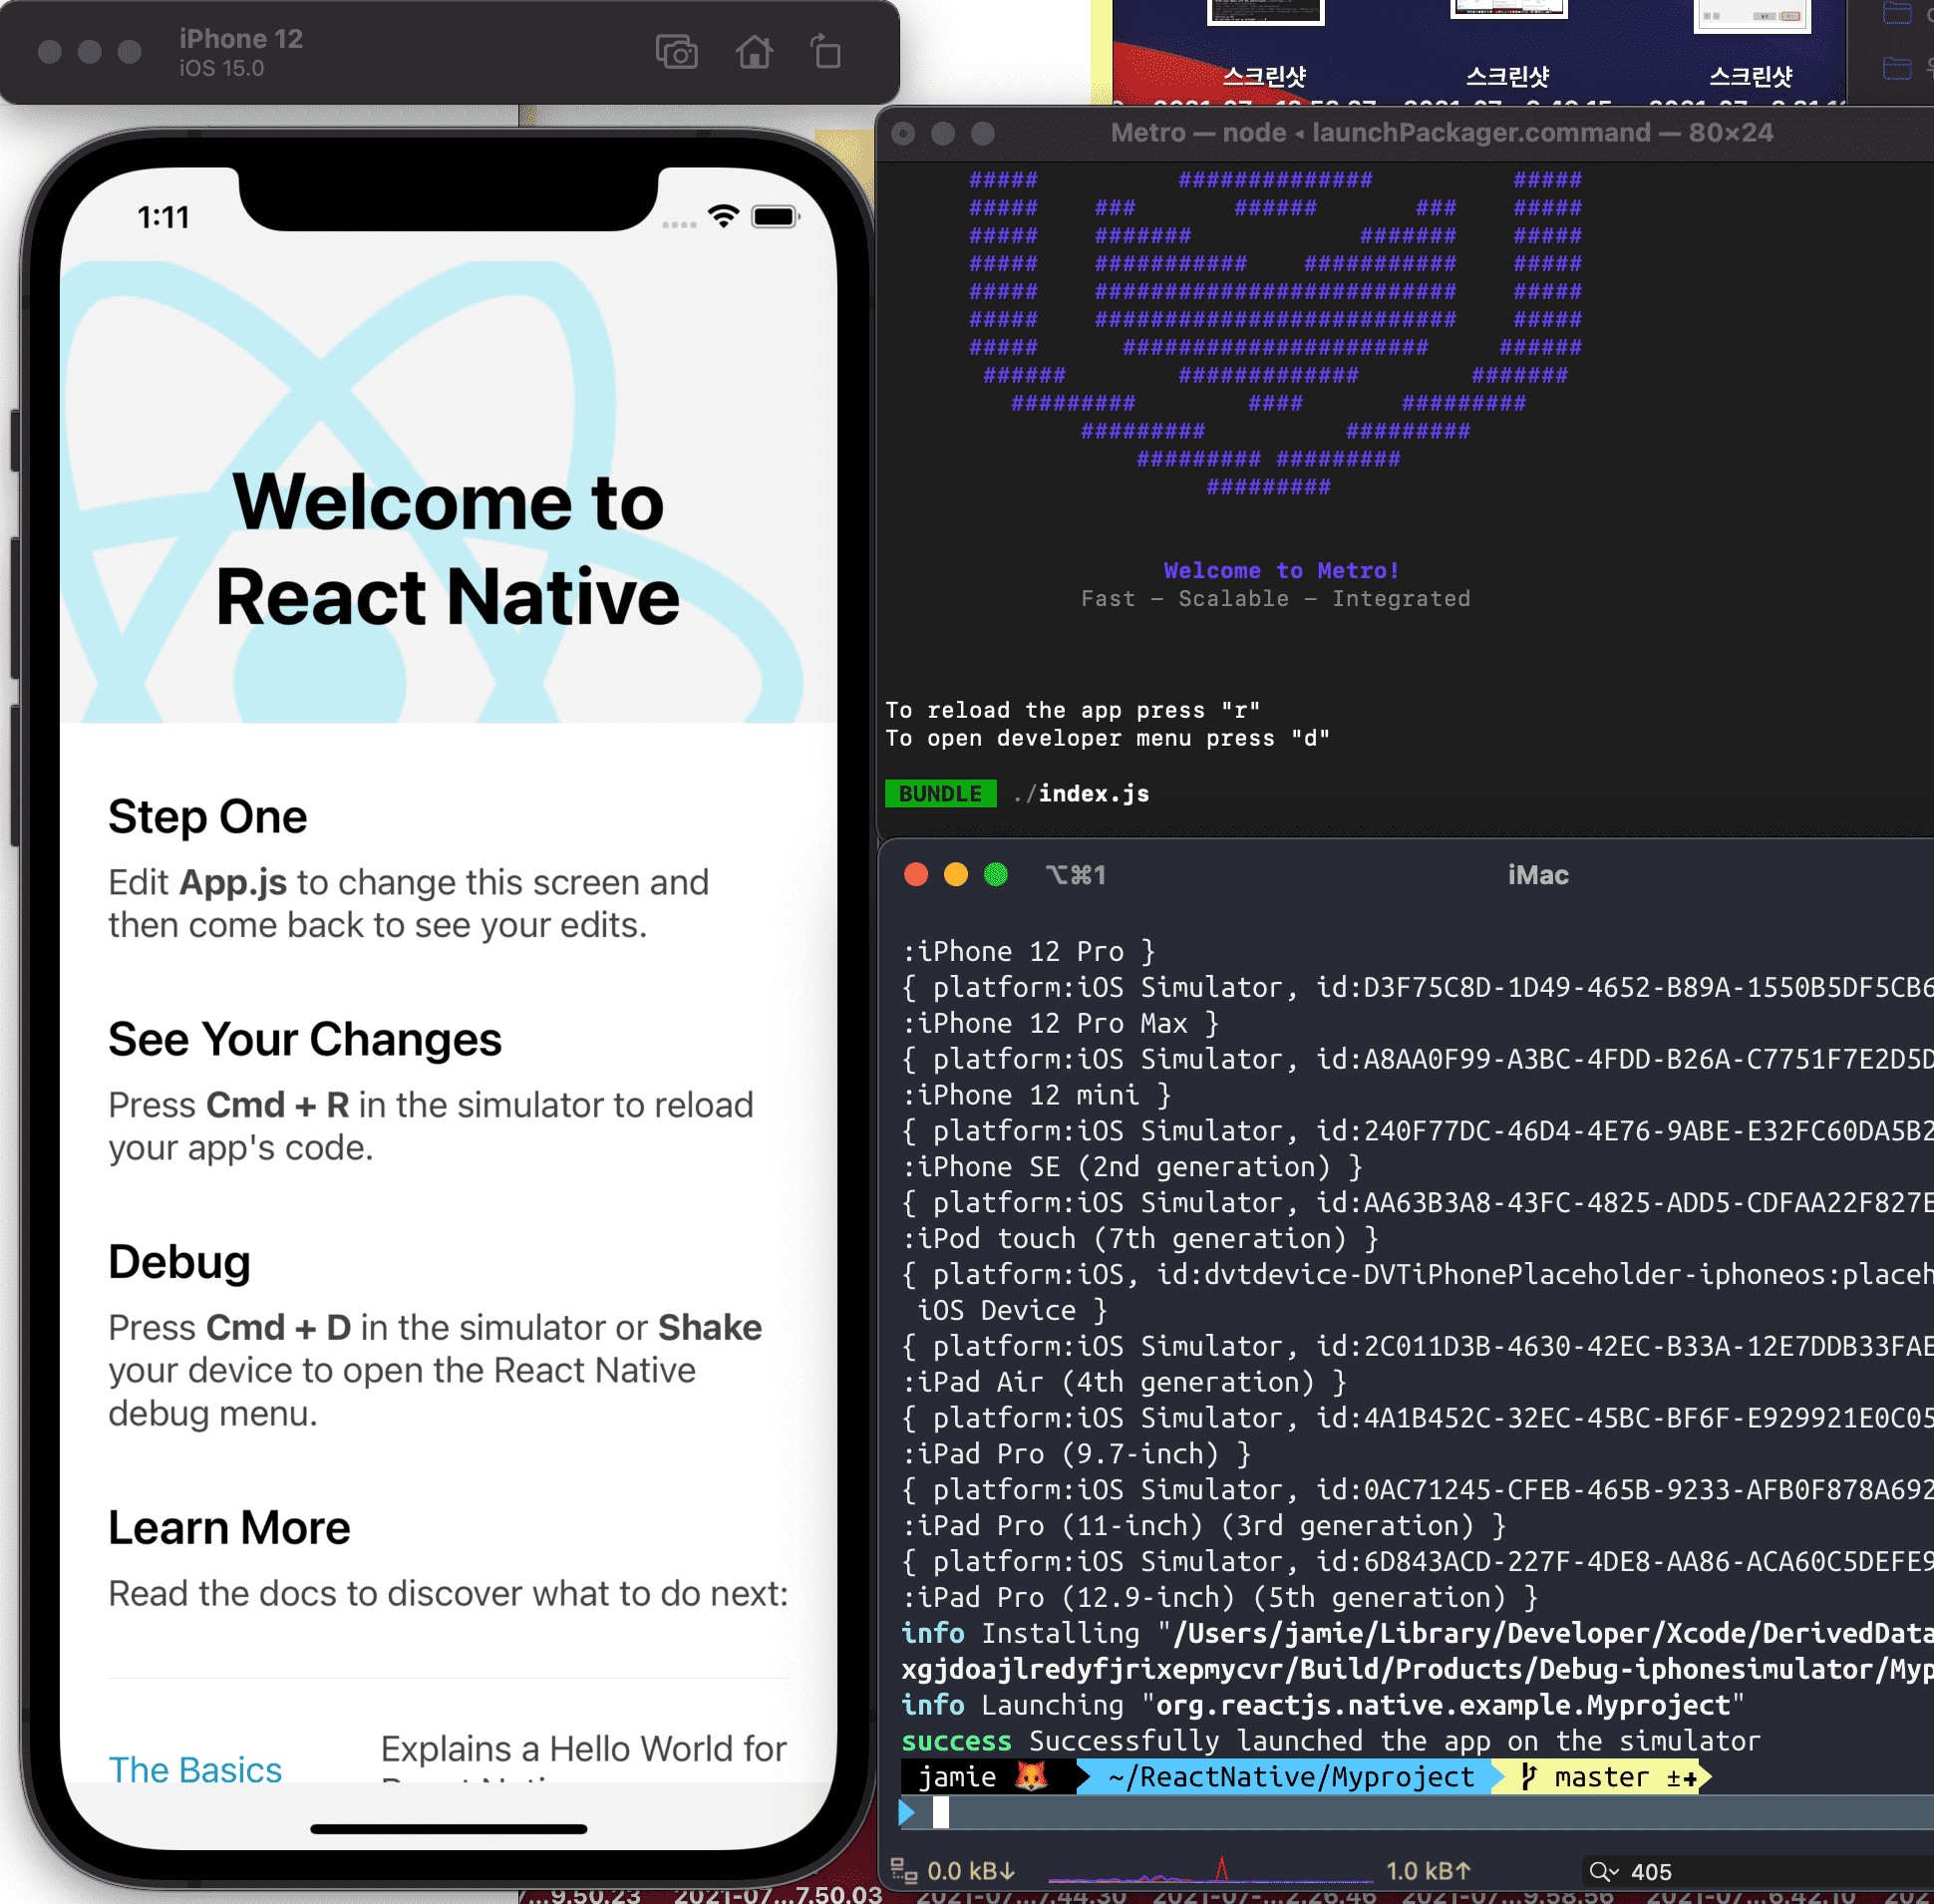
Task: Click the Step One heading
Action: (207, 816)
